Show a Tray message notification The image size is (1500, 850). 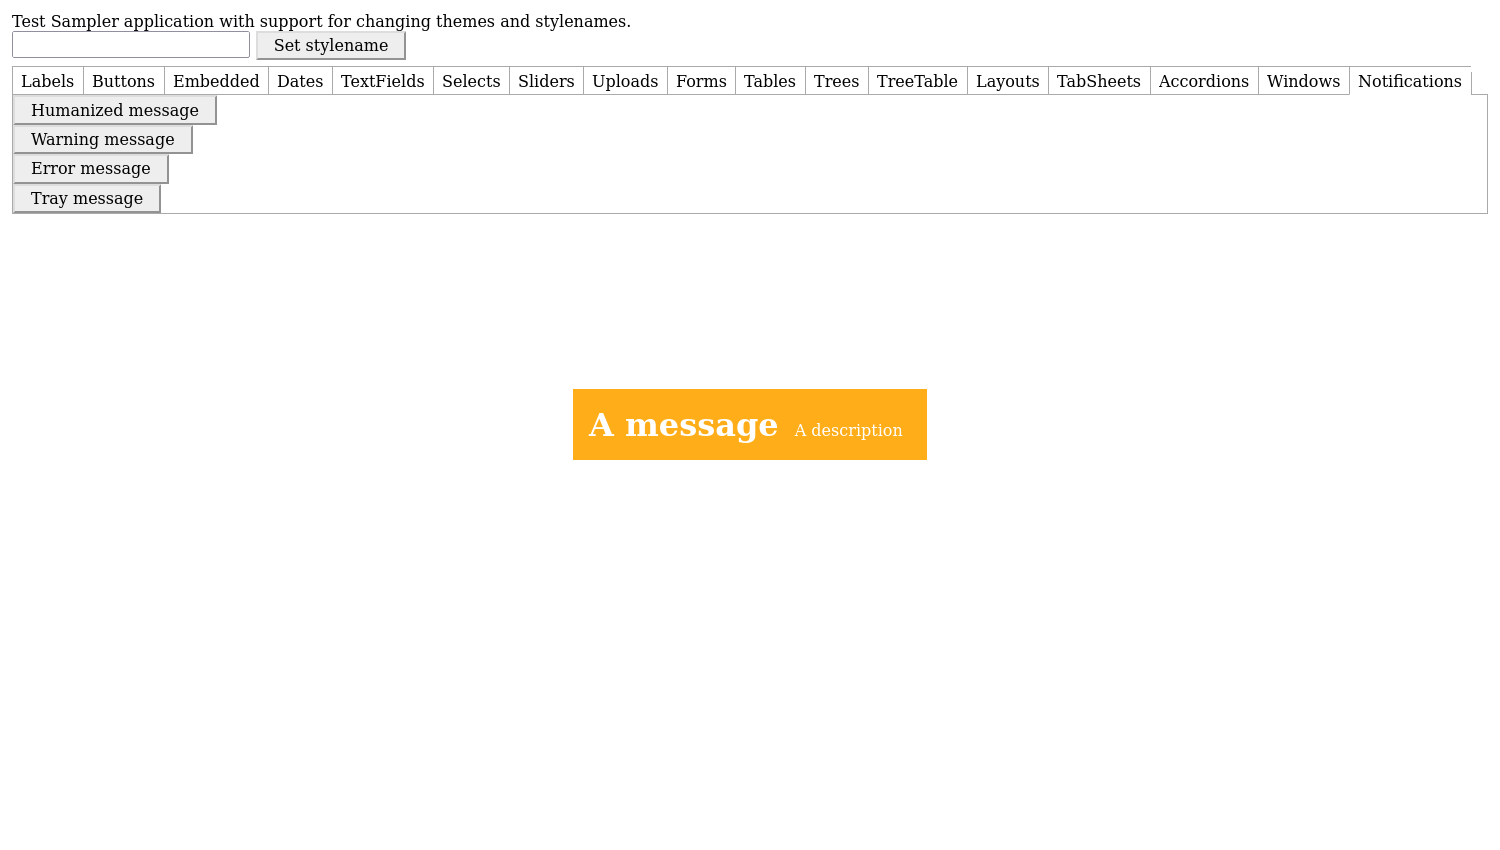tap(87, 198)
